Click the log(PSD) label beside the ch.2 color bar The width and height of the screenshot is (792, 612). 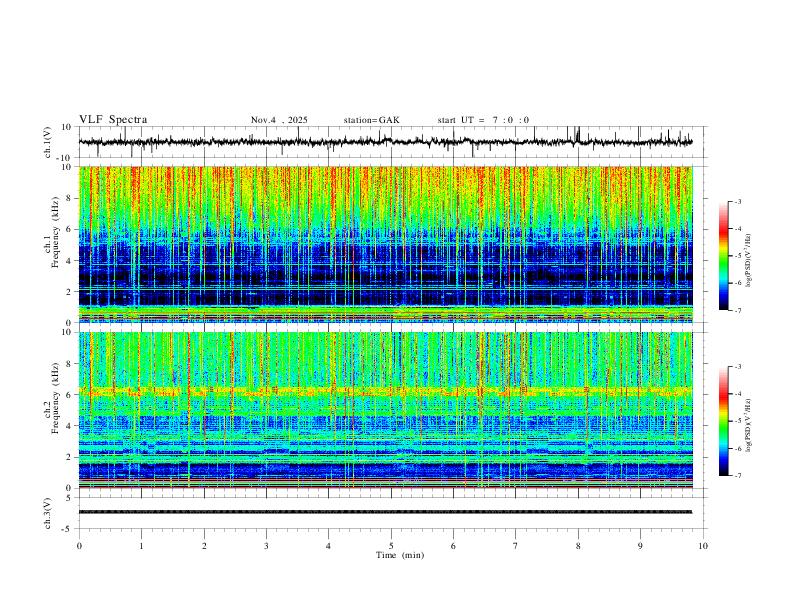click(x=748, y=425)
